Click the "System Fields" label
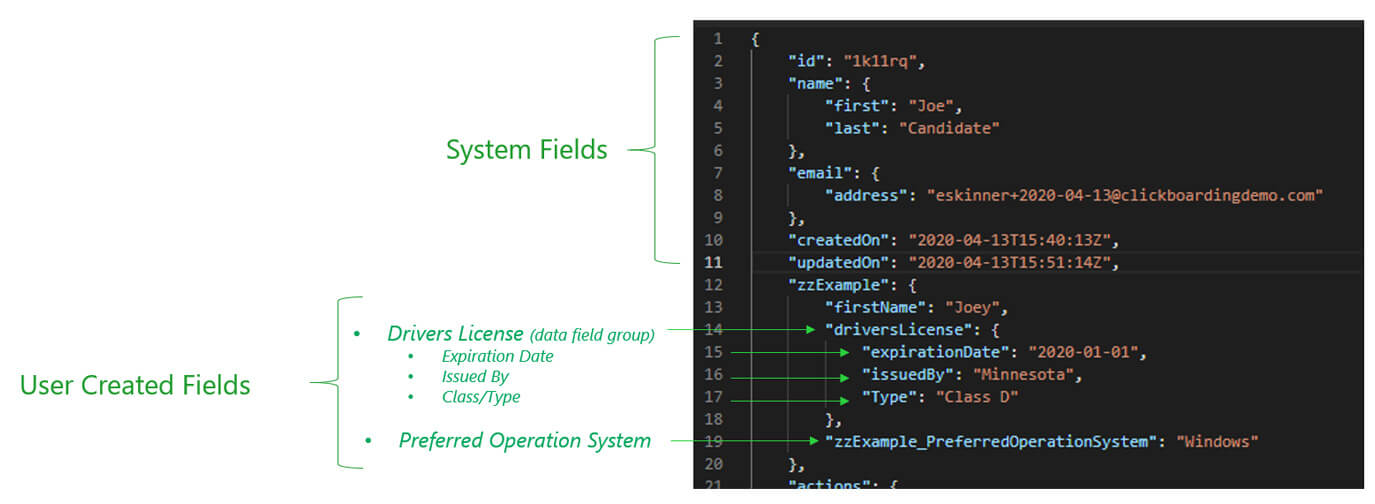Screen dimensions: 1375x504 click(x=526, y=150)
